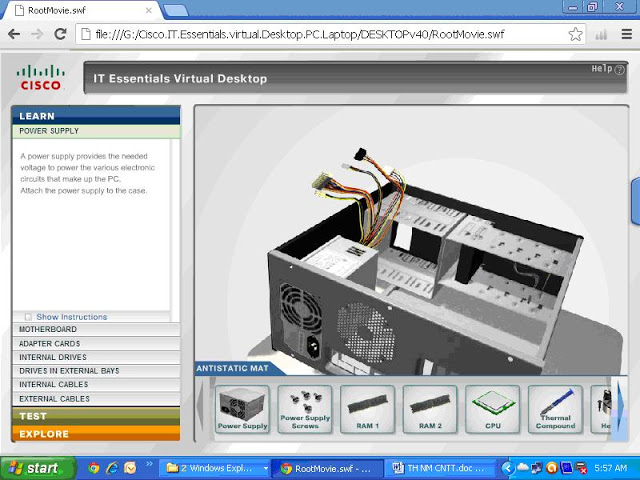640x480 pixels.
Task: Click the orange circular tray icon
Action: click(551, 468)
